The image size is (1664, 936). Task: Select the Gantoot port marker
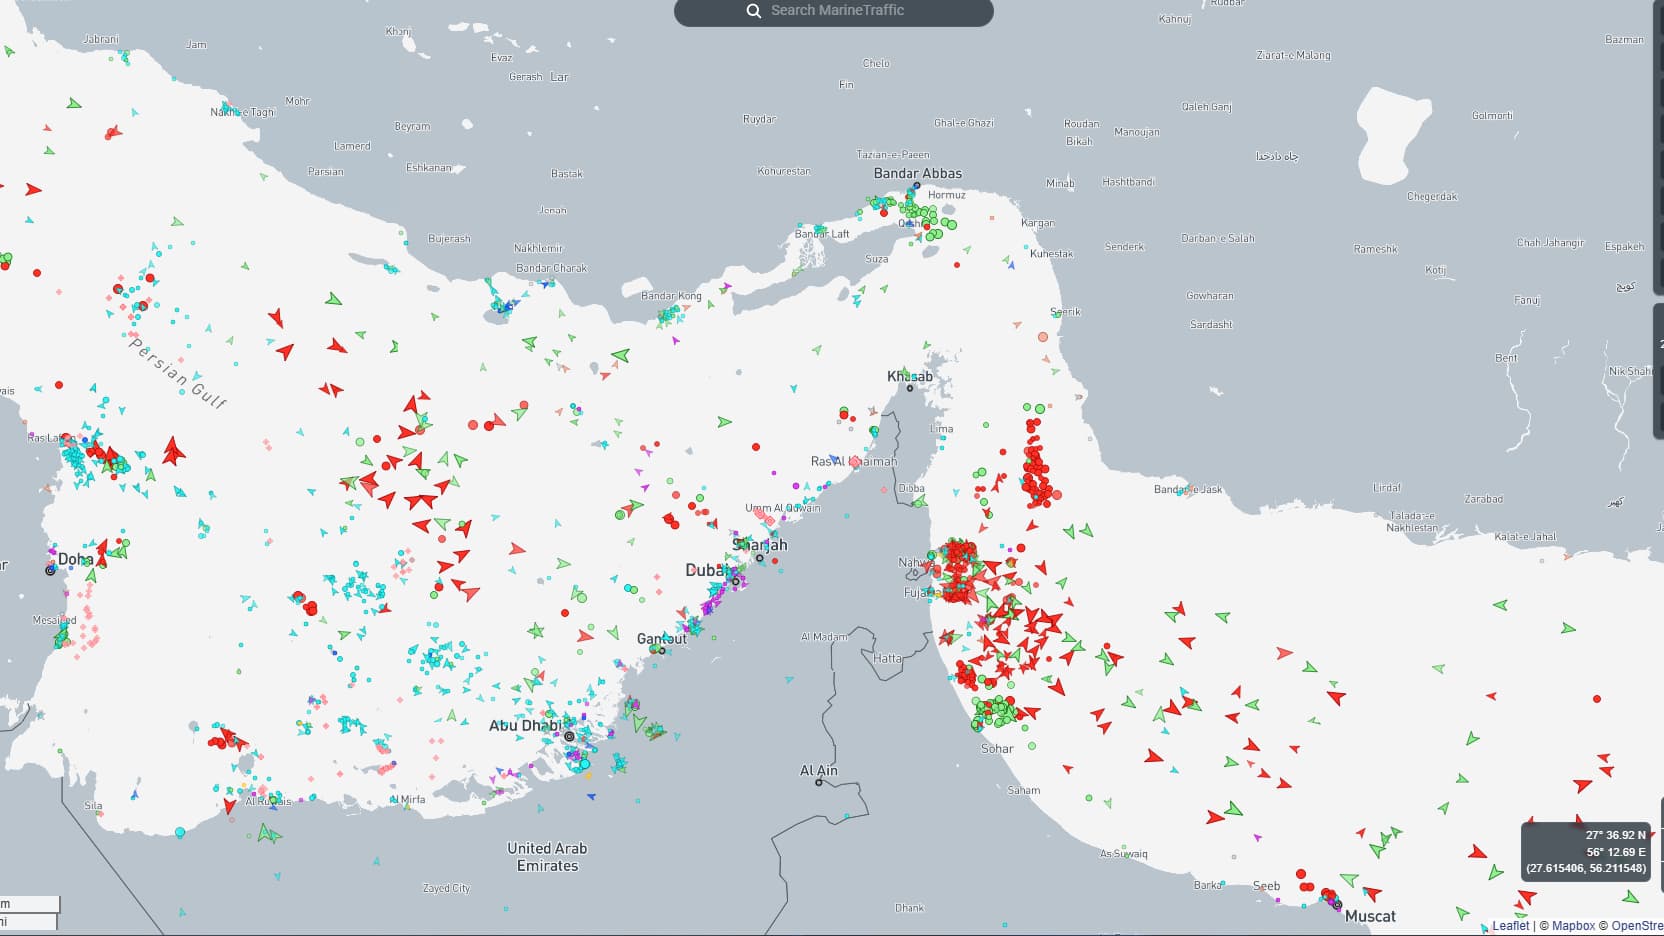pyautogui.click(x=662, y=651)
